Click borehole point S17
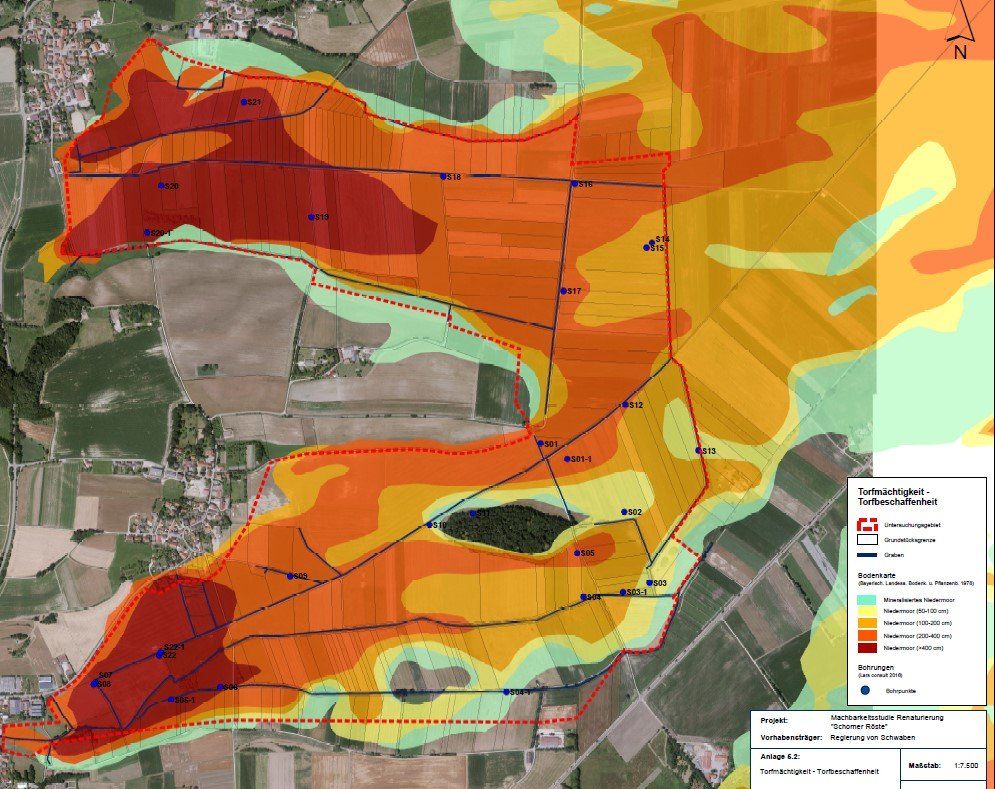The image size is (995, 789). click(563, 291)
